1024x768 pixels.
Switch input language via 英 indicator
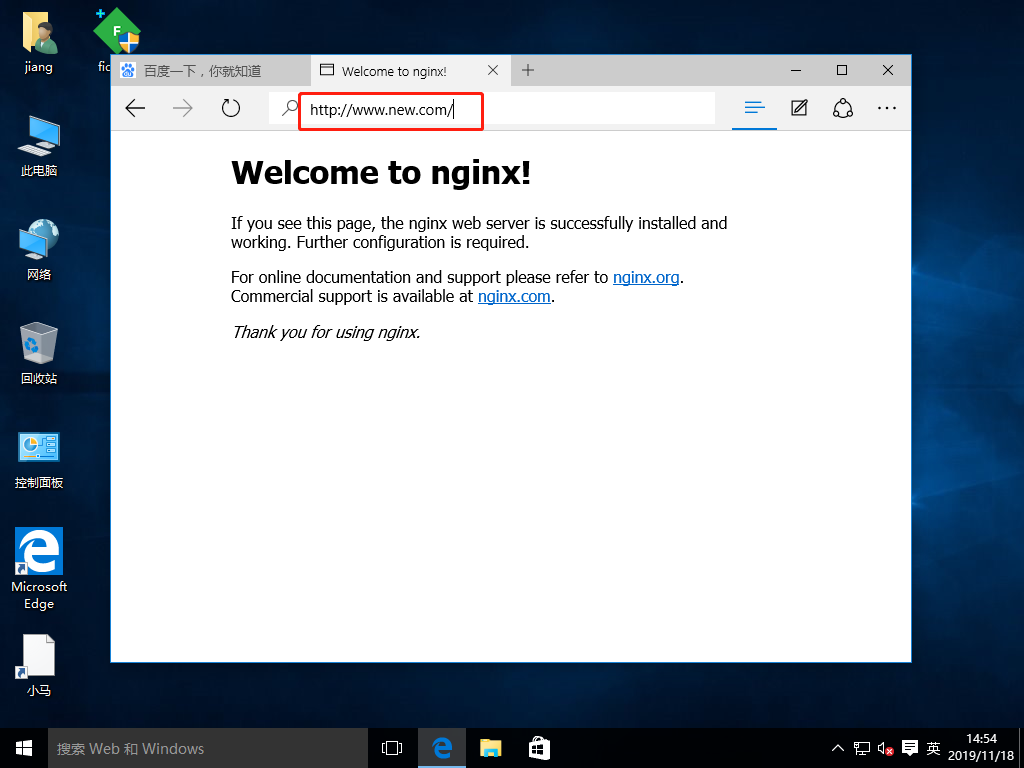(x=934, y=748)
